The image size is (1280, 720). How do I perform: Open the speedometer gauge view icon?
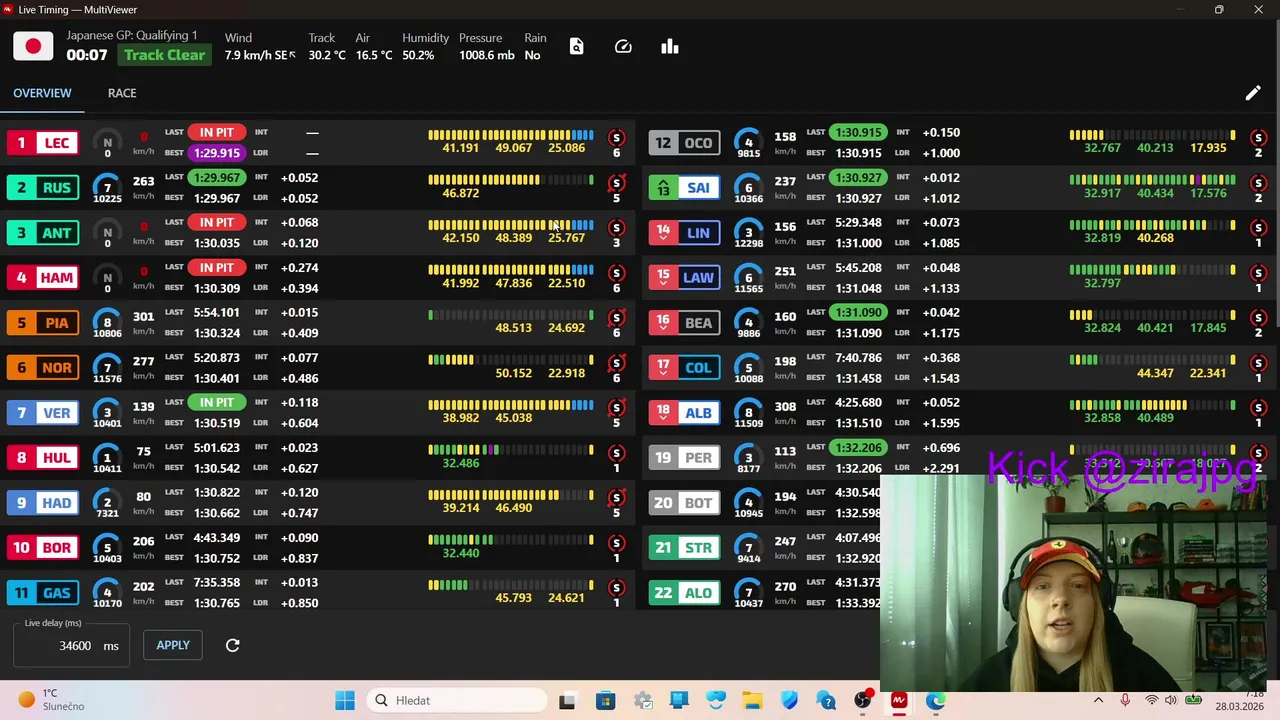click(623, 47)
